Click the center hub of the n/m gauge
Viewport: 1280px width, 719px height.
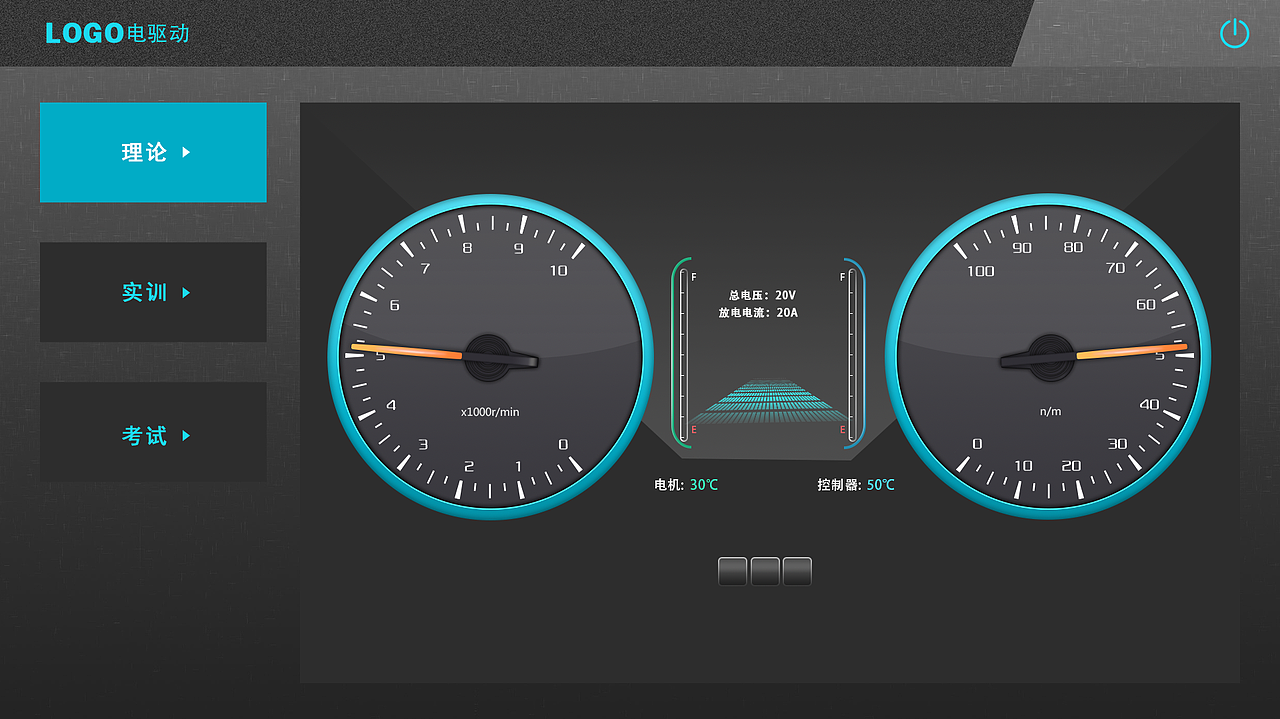click(1050, 357)
